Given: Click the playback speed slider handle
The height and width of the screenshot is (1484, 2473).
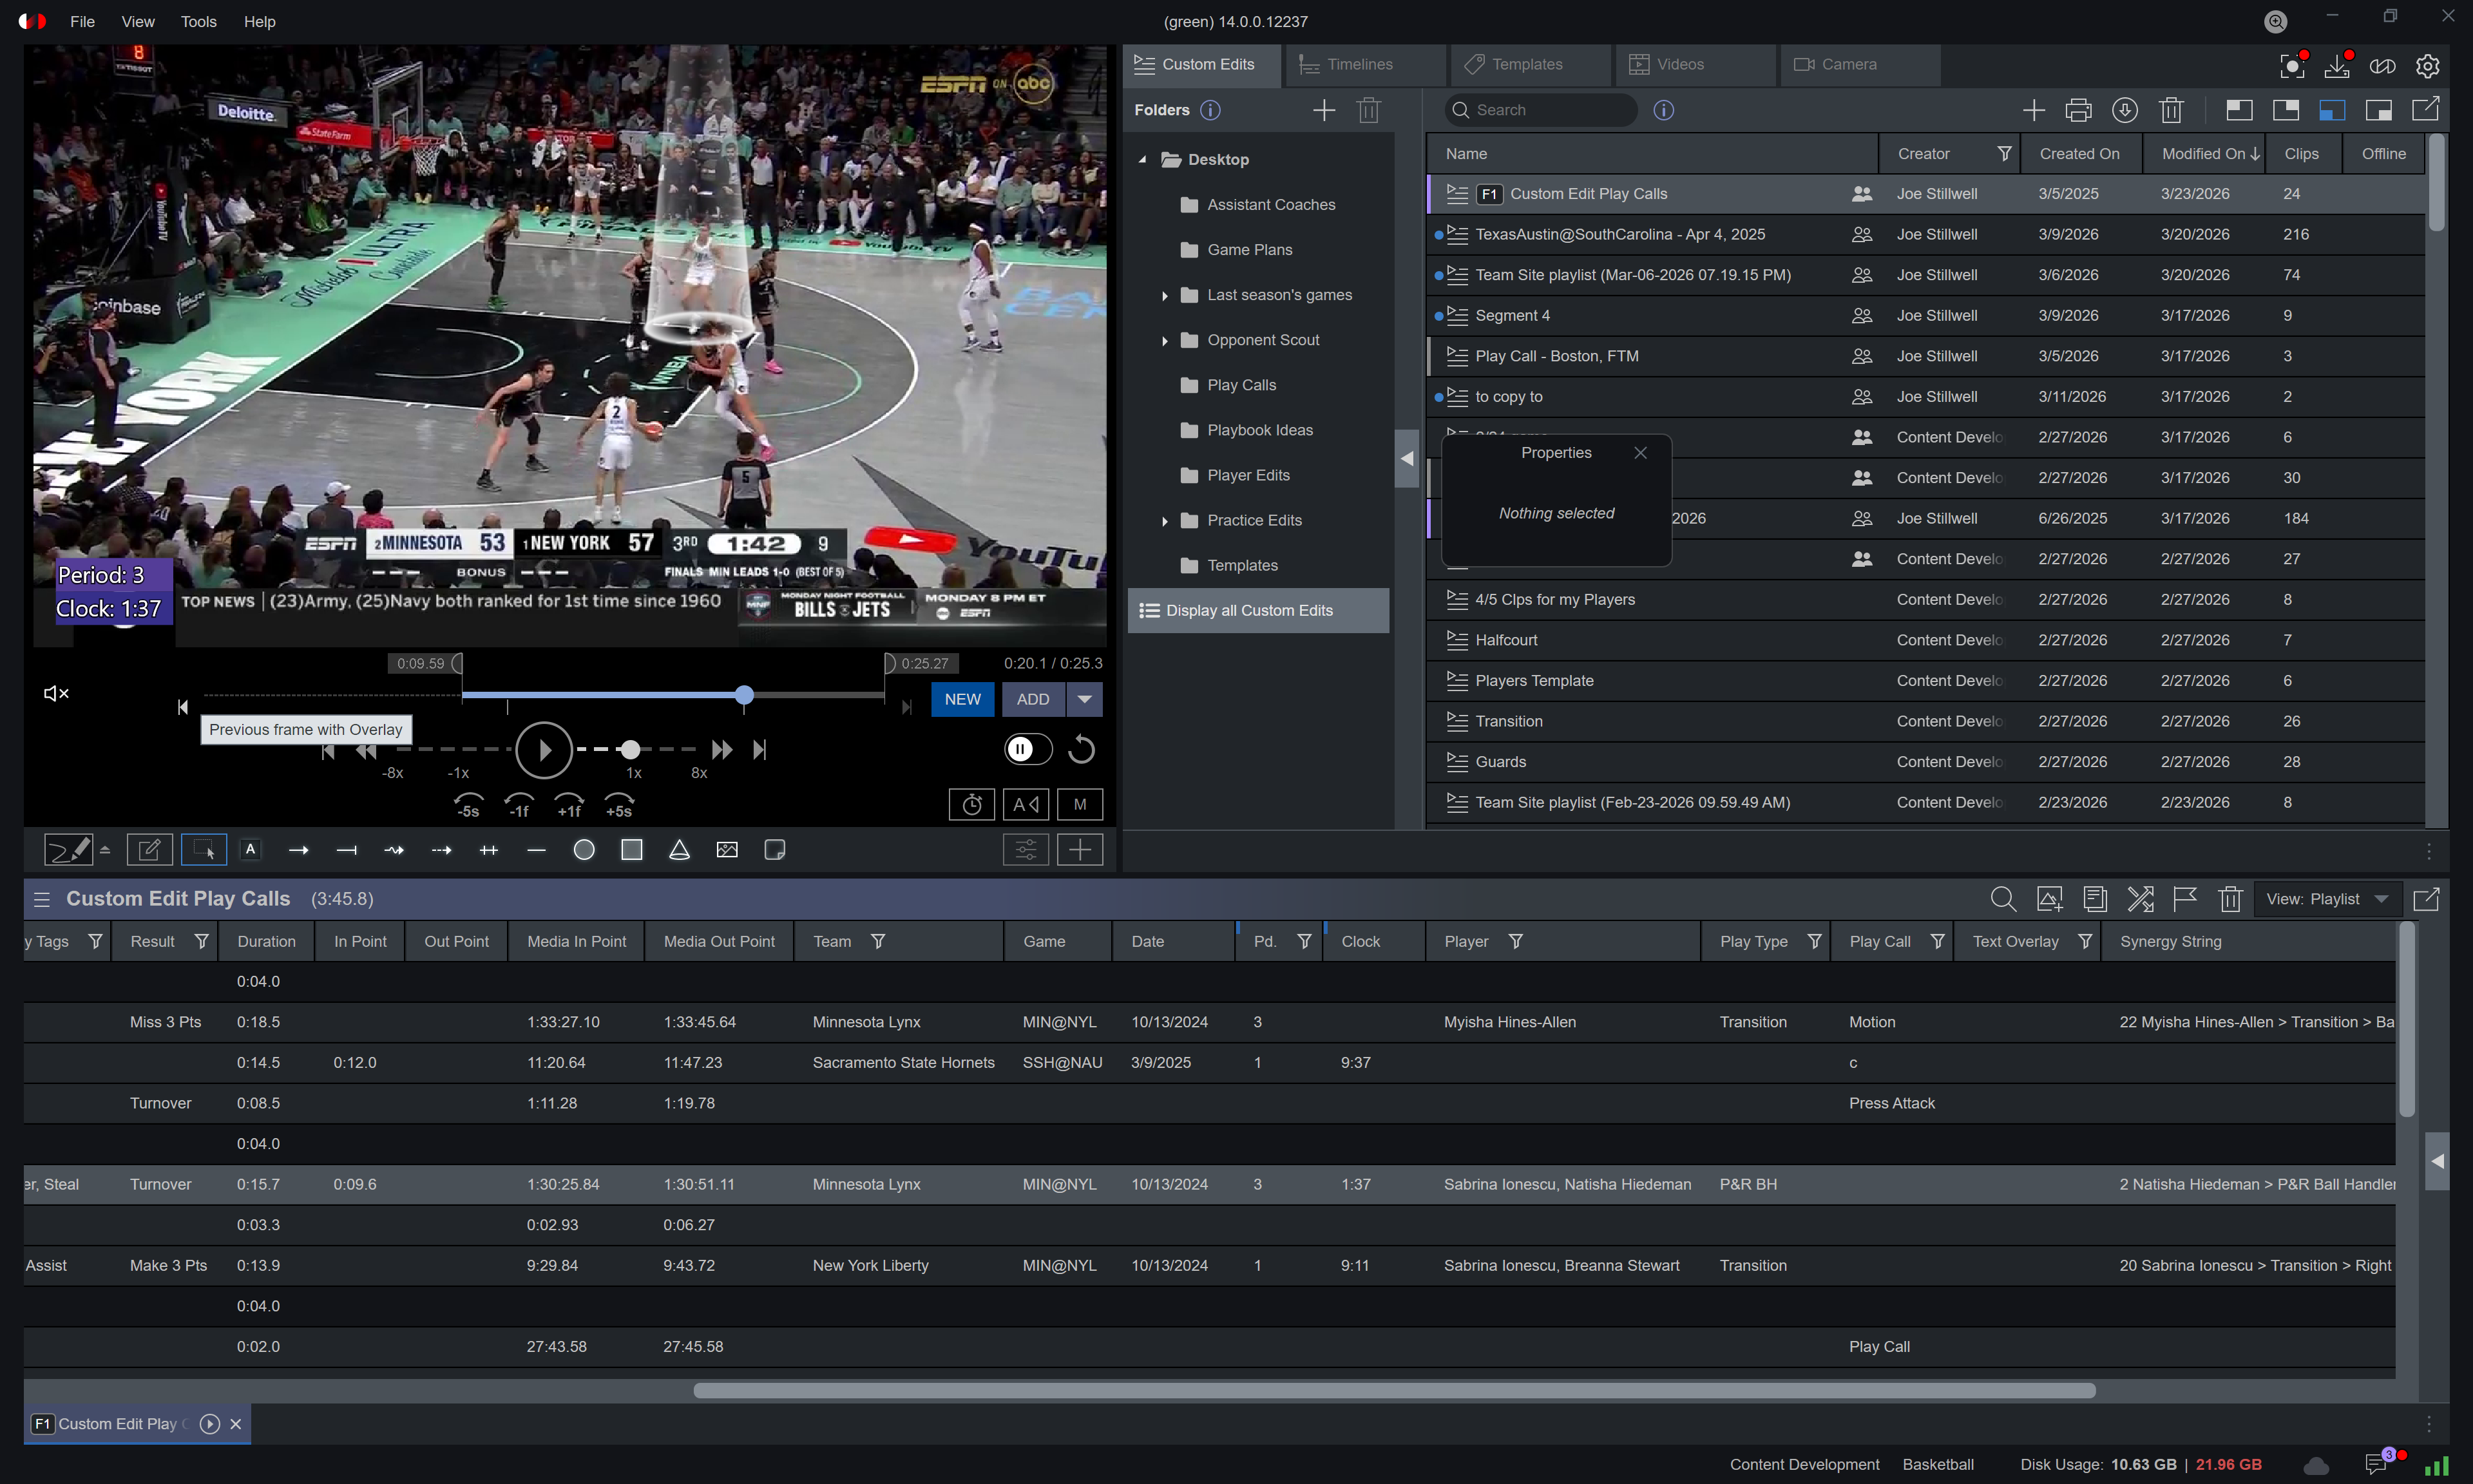Looking at the screenshot, I should coord(629,749).
